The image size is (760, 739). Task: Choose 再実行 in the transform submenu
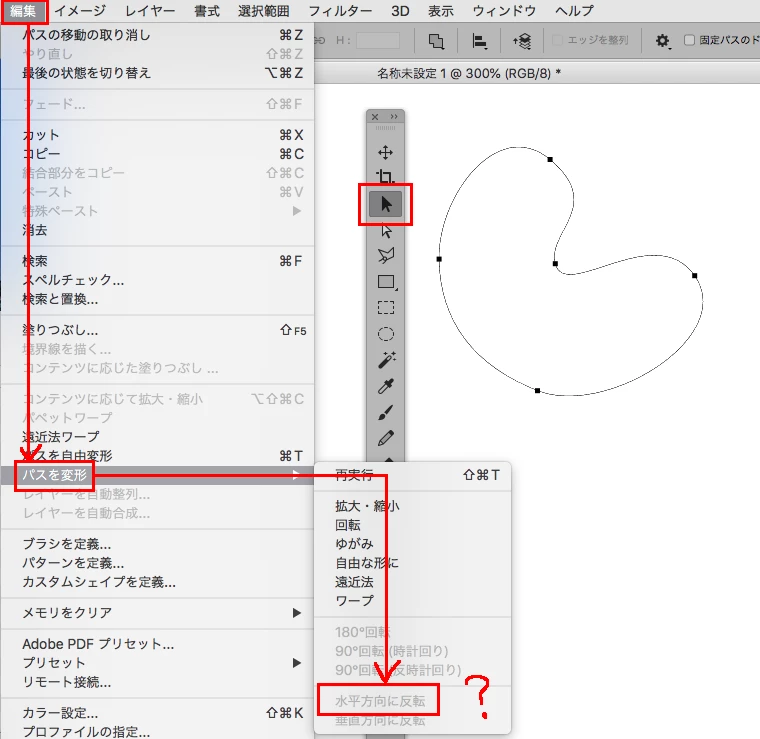[x=412, y=475]
